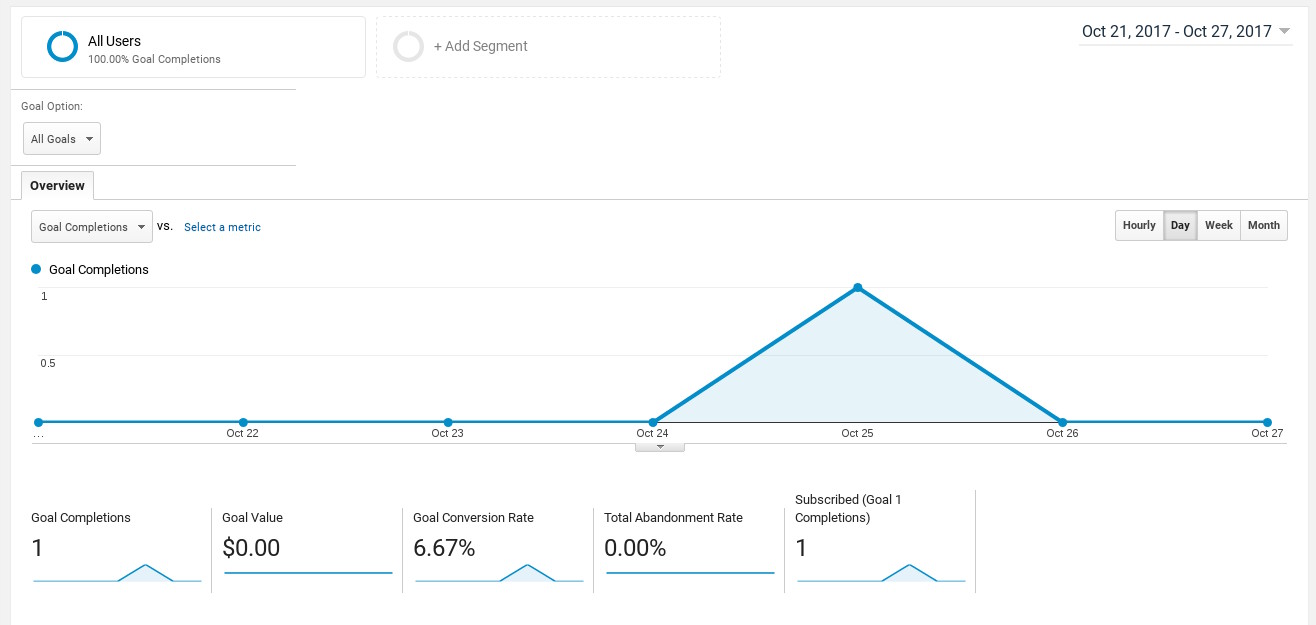Viewport: 1316px width, 625px height.
Task: Select the Day granularity button
Action: click(1180, 225)
